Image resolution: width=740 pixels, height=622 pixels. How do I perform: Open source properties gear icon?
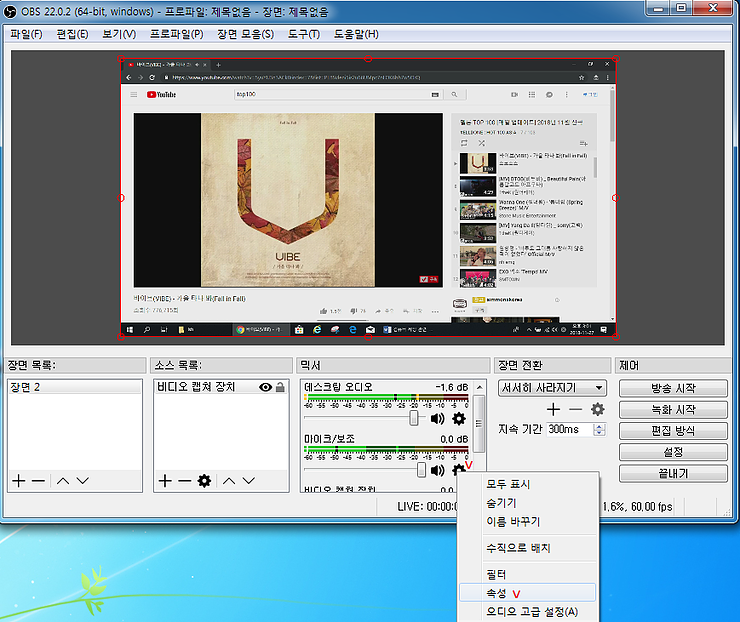[204, 481]
